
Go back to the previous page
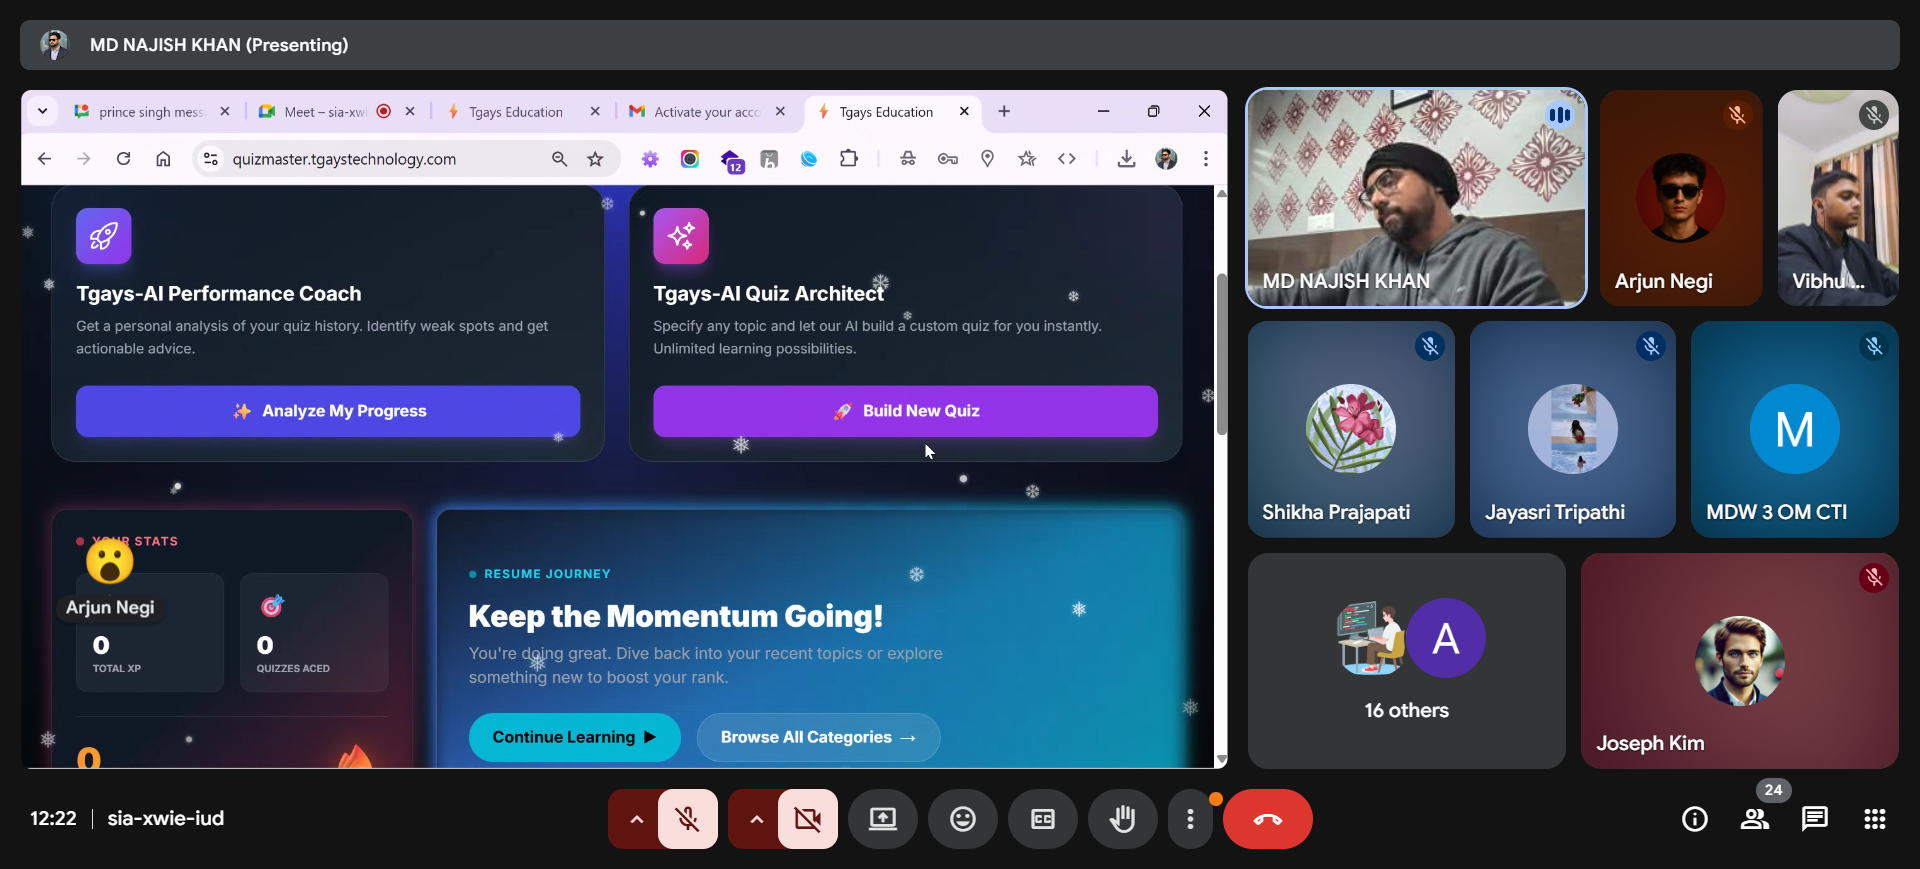coord(44,159)
